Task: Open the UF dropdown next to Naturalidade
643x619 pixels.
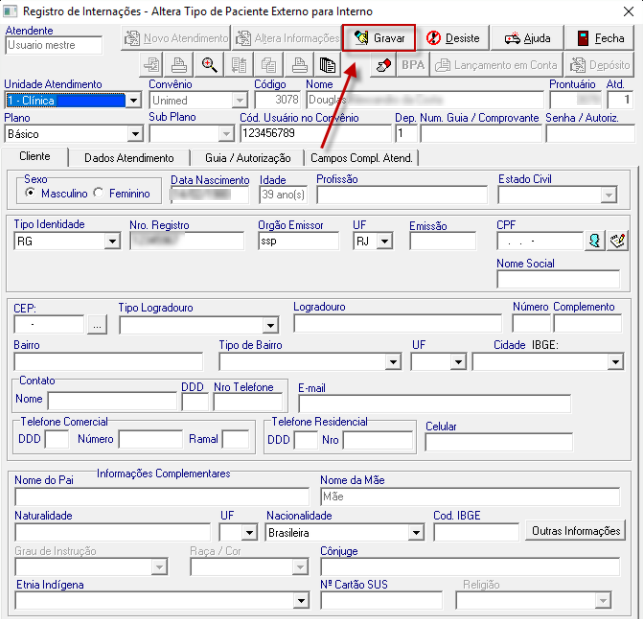Action: pos(249,533)
